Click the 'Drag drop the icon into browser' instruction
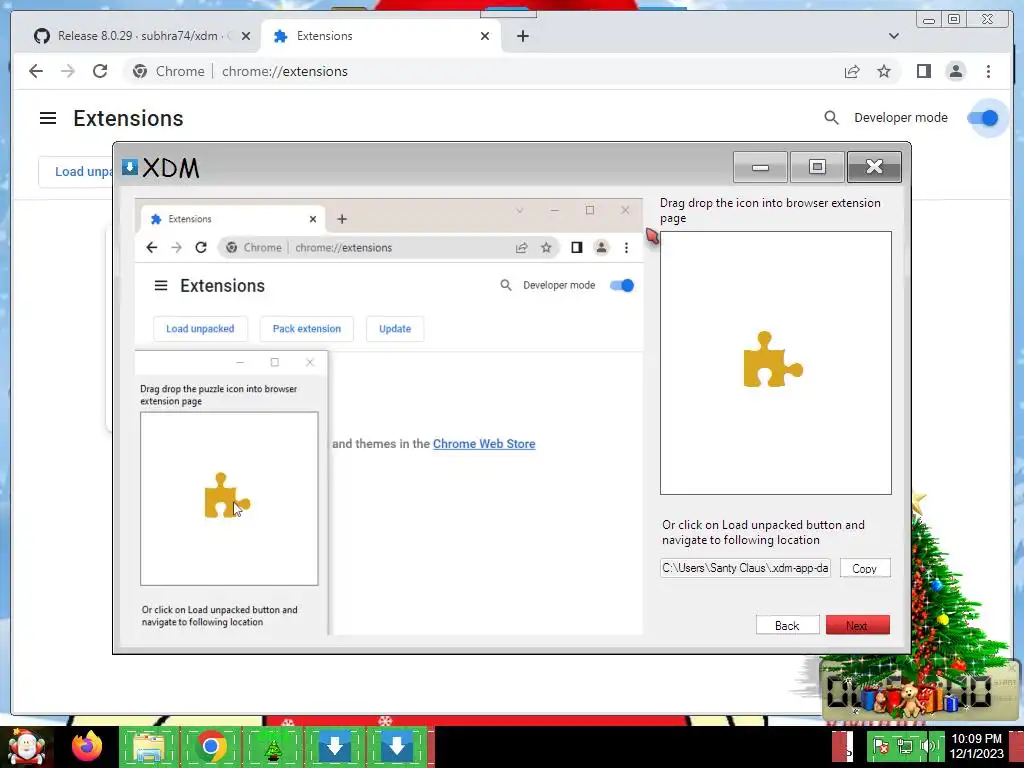Viewport: 1024px width, 768px height. click(x=770, y=210)
